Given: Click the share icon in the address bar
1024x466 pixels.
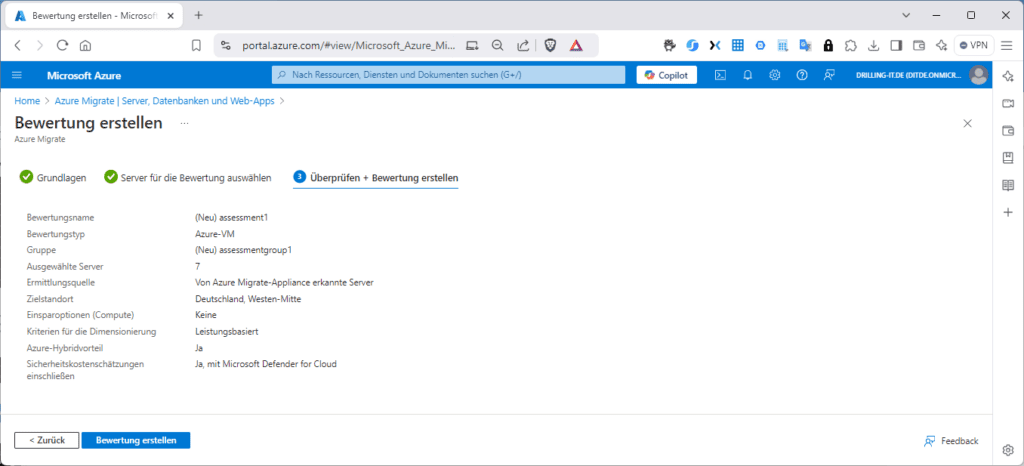Looking at the screenshot, I should [522, 46].
